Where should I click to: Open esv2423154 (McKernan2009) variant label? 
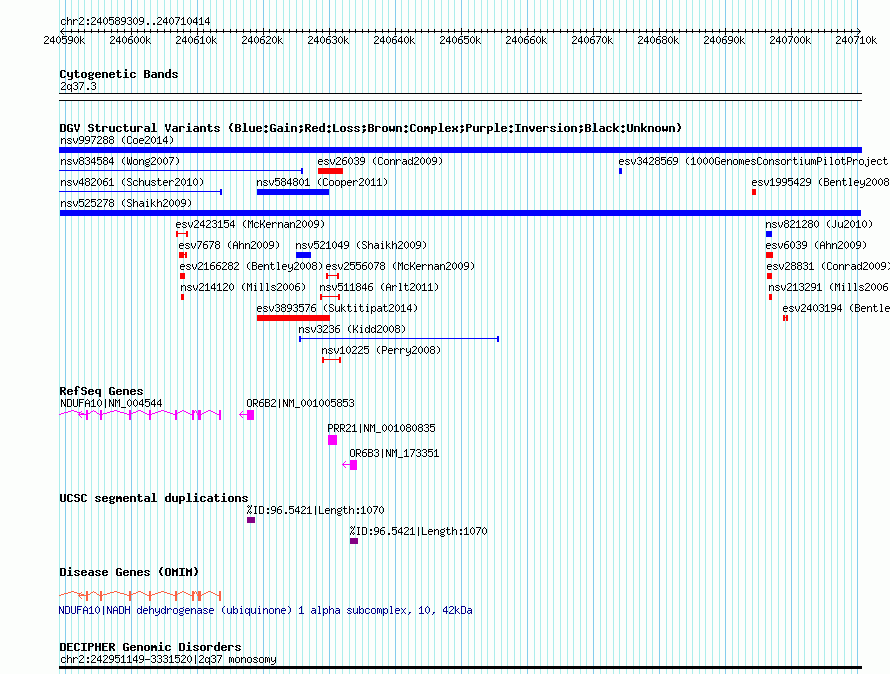click(x=250, y=224)
